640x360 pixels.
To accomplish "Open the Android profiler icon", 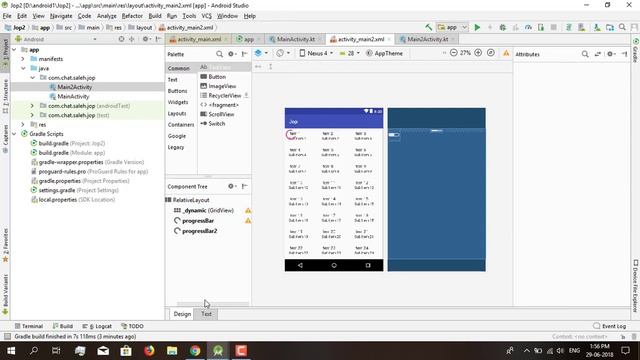I will [528, 27].
